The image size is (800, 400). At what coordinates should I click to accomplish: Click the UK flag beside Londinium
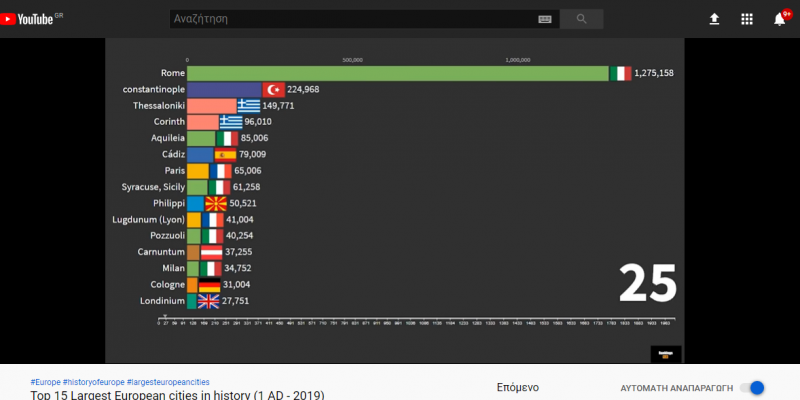click(x=209, y=301)
